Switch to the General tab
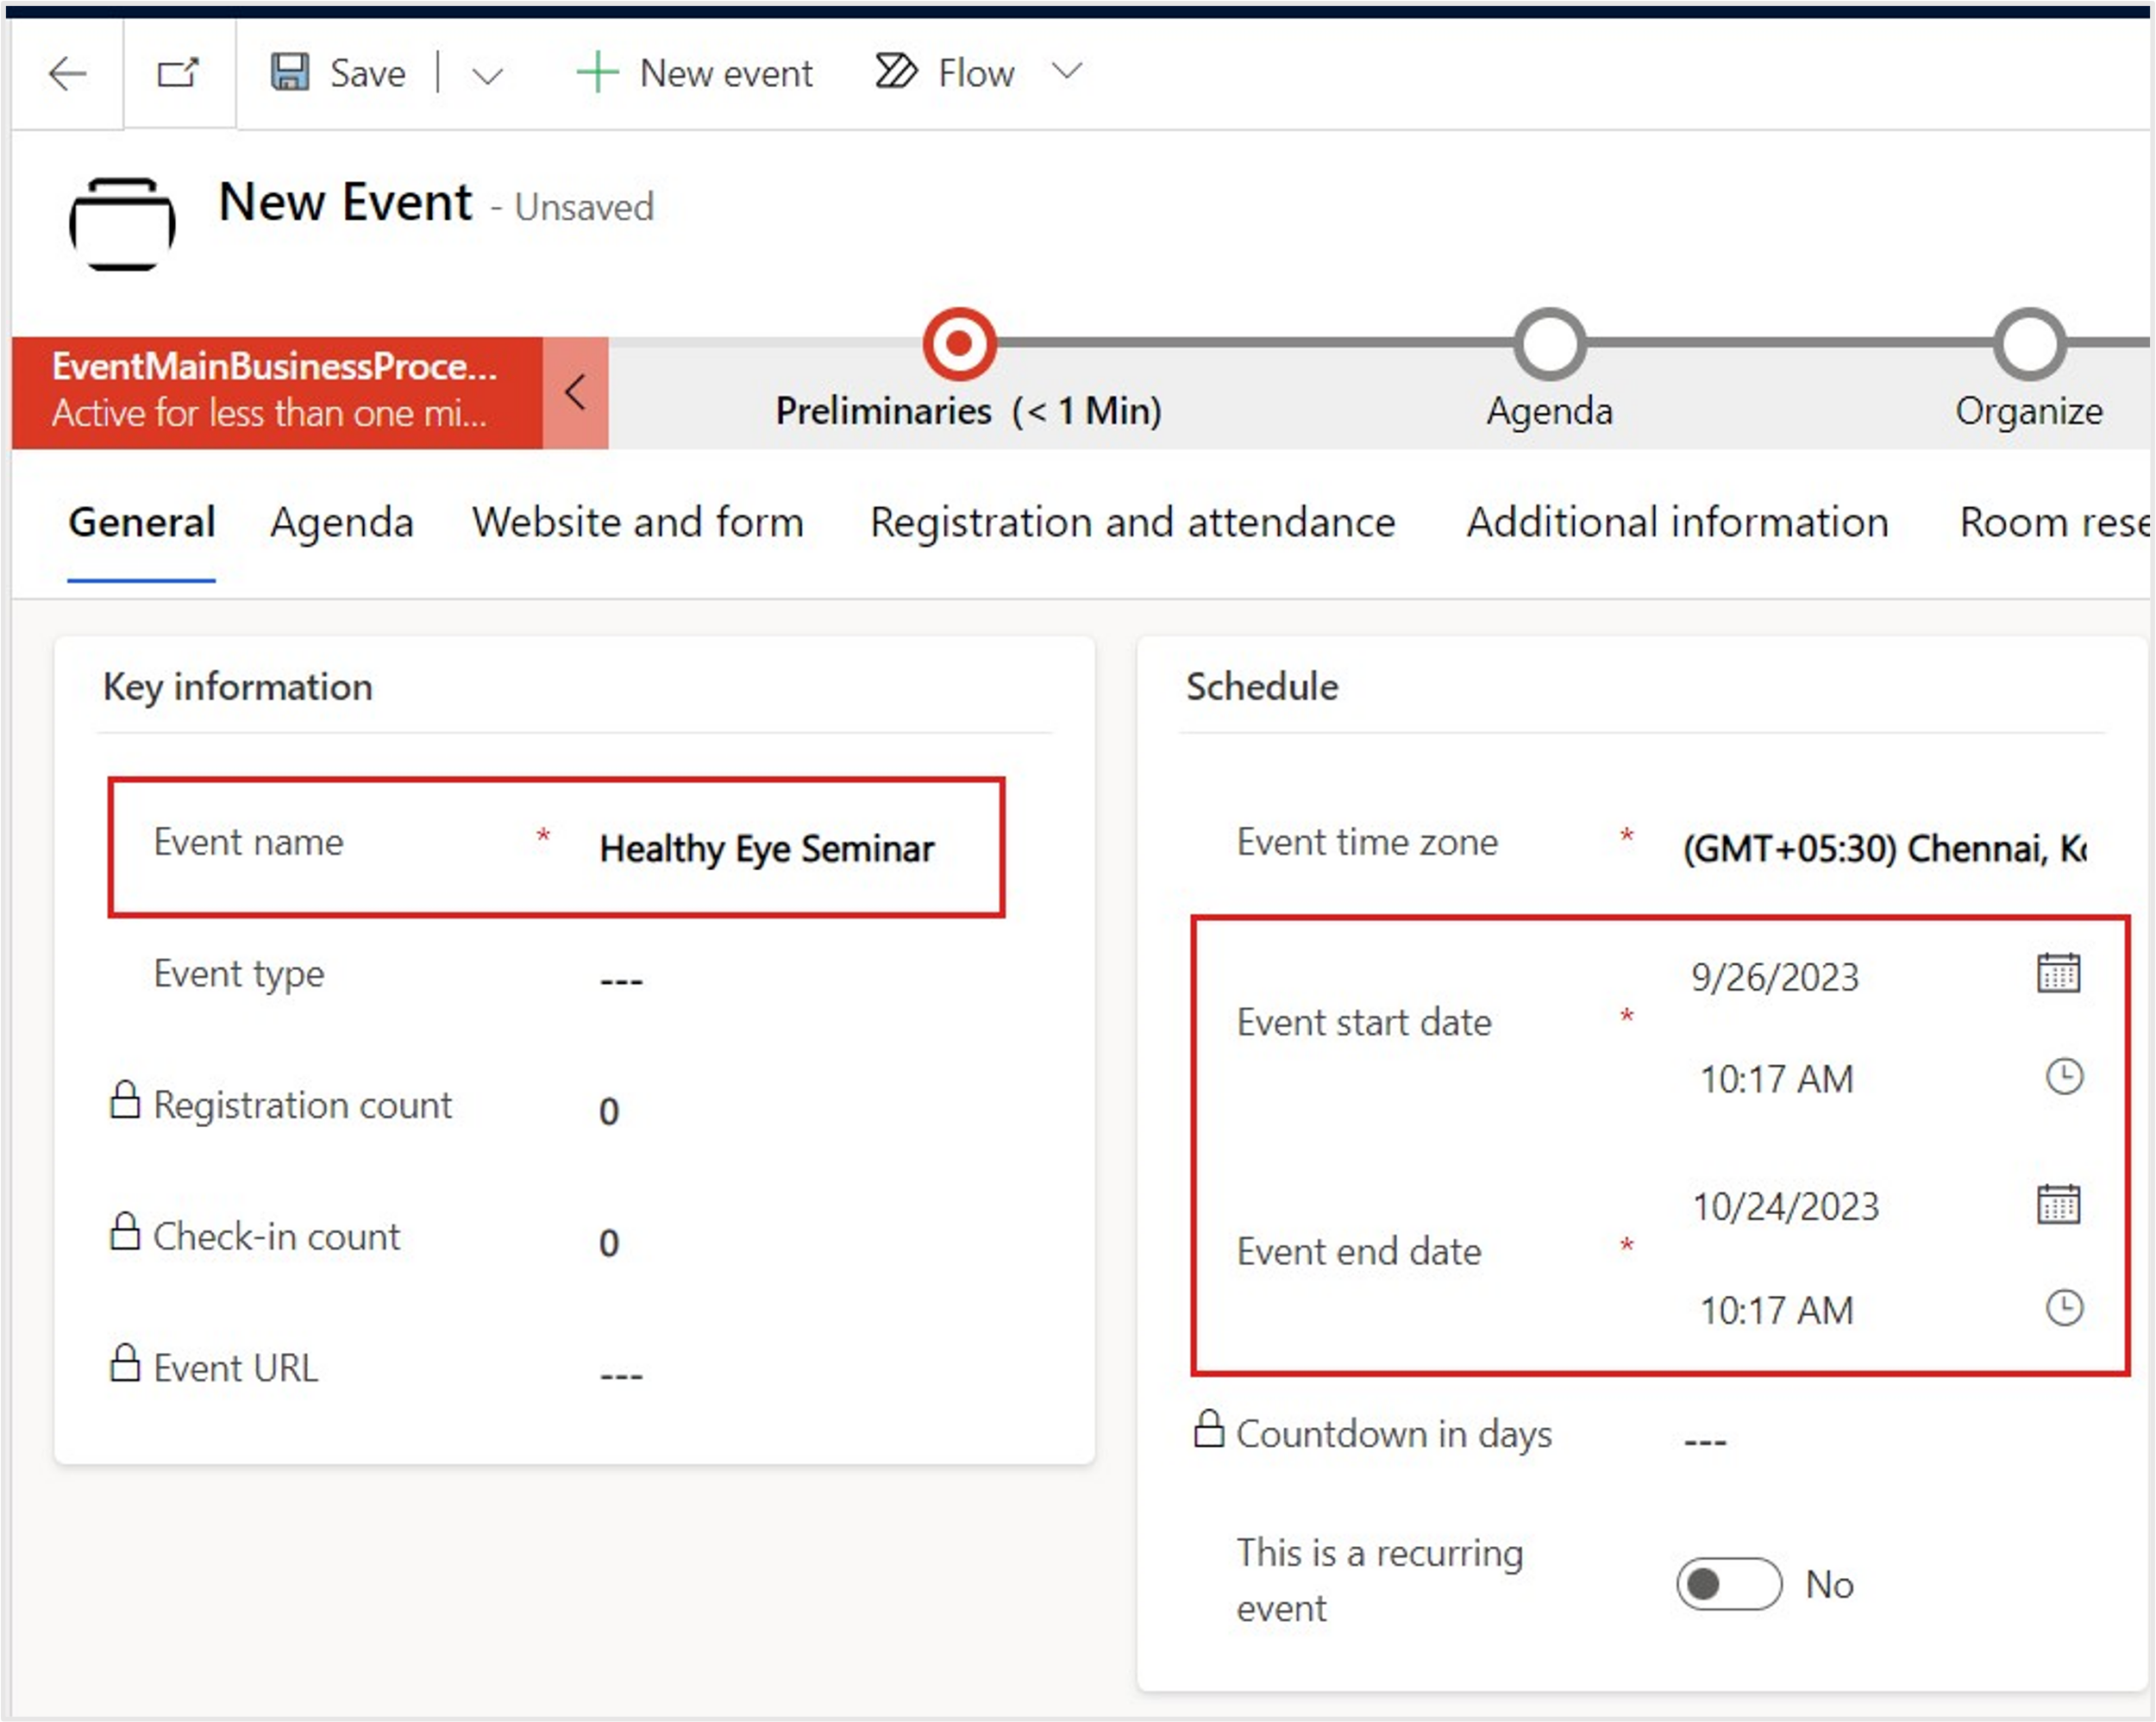The width and height of the screenshot is (2156, 1722). click(x=142, y=523)
